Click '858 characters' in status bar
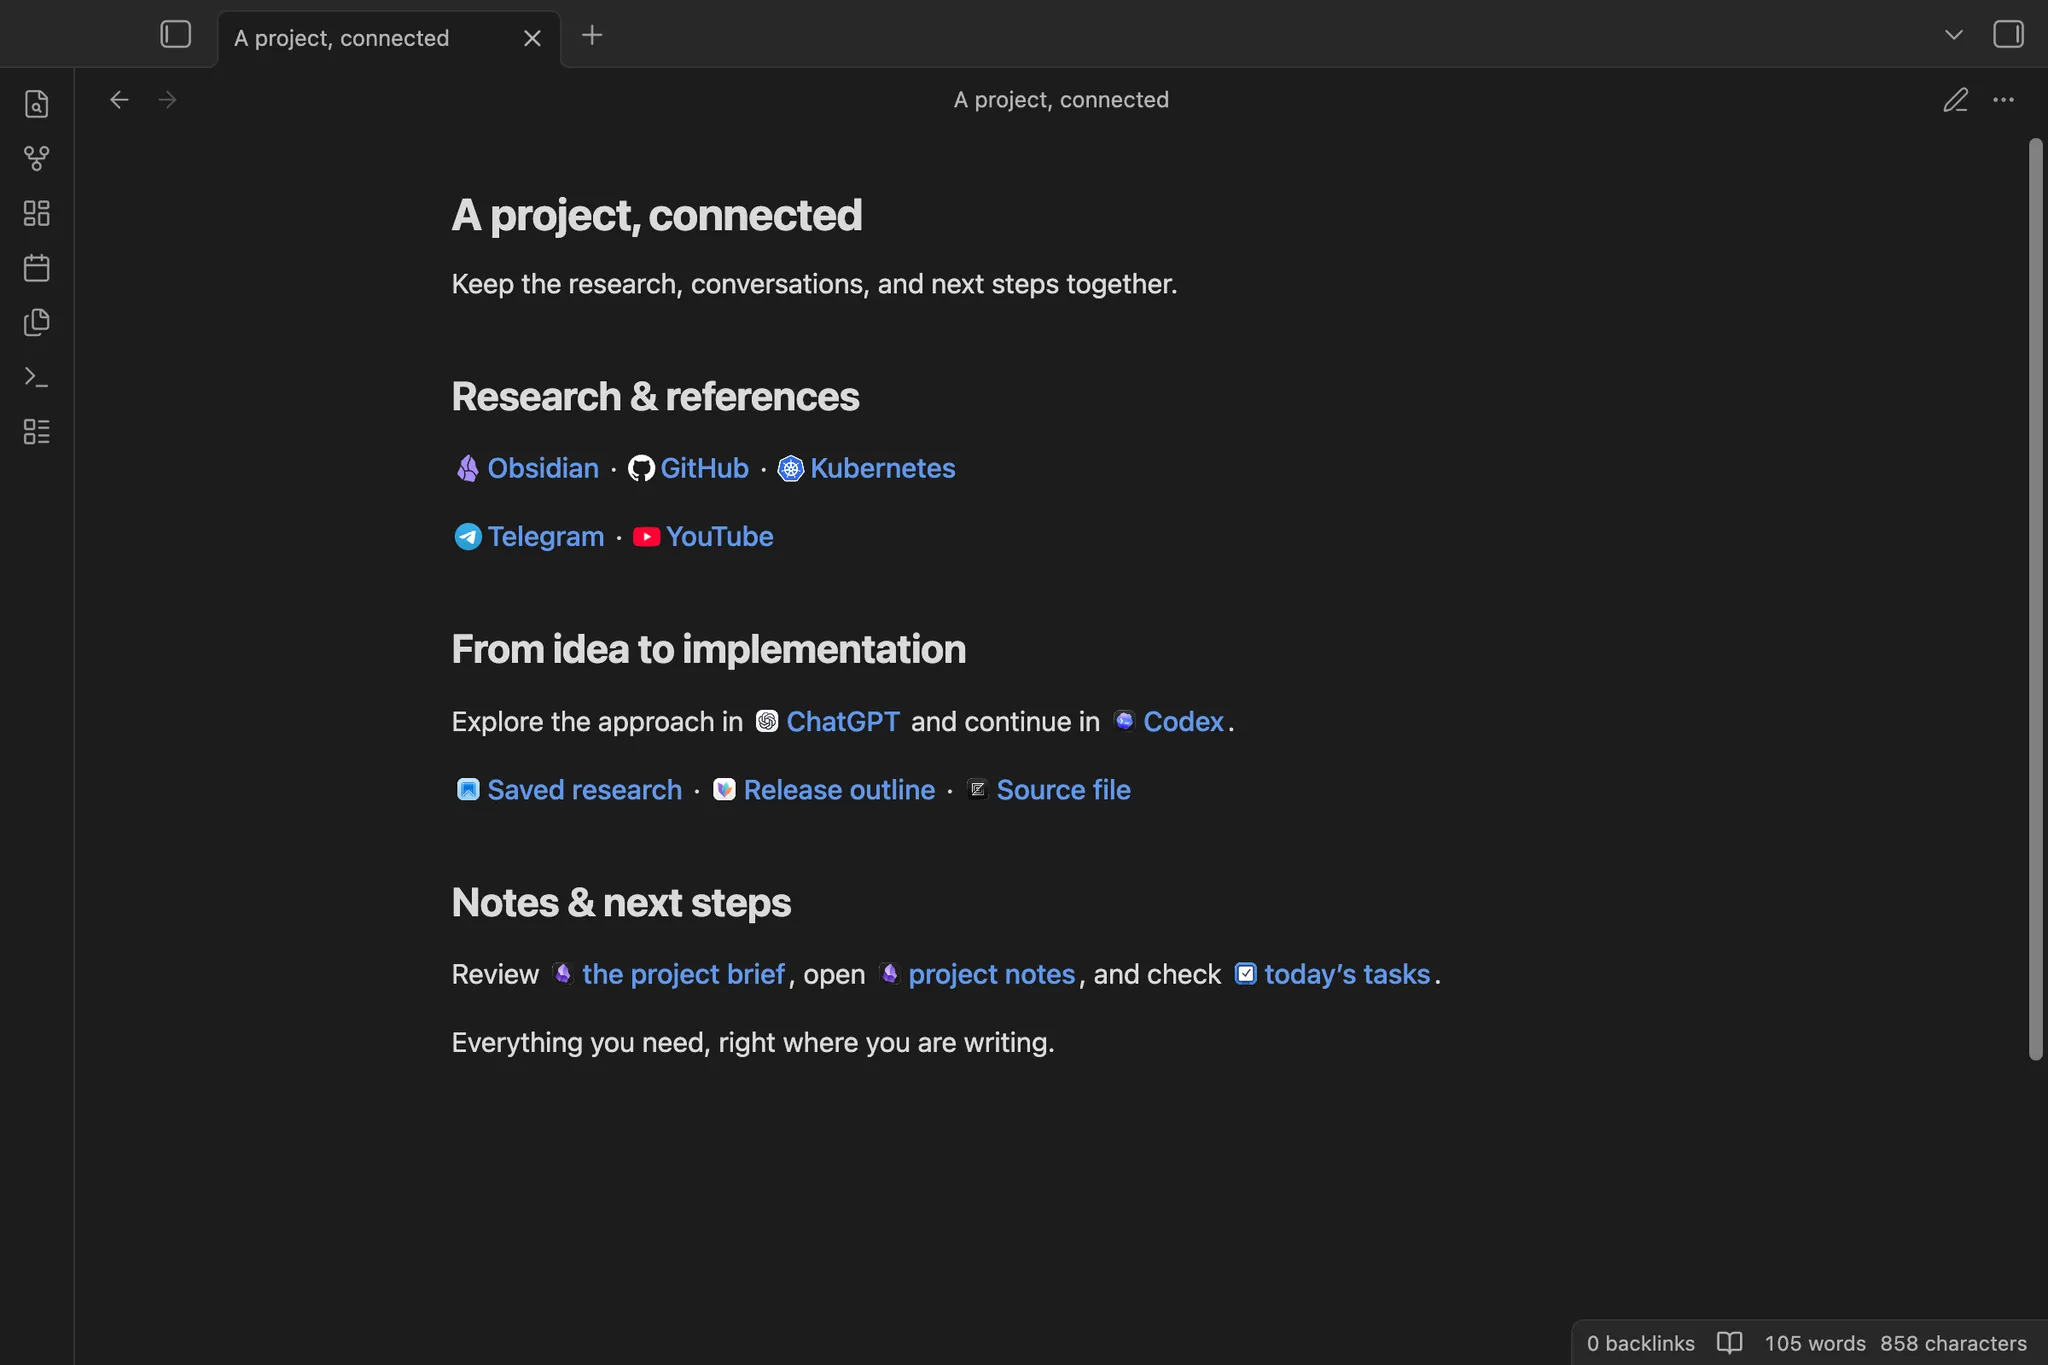Viewport: 2048px width, 1365px height. point(1953,1343)
